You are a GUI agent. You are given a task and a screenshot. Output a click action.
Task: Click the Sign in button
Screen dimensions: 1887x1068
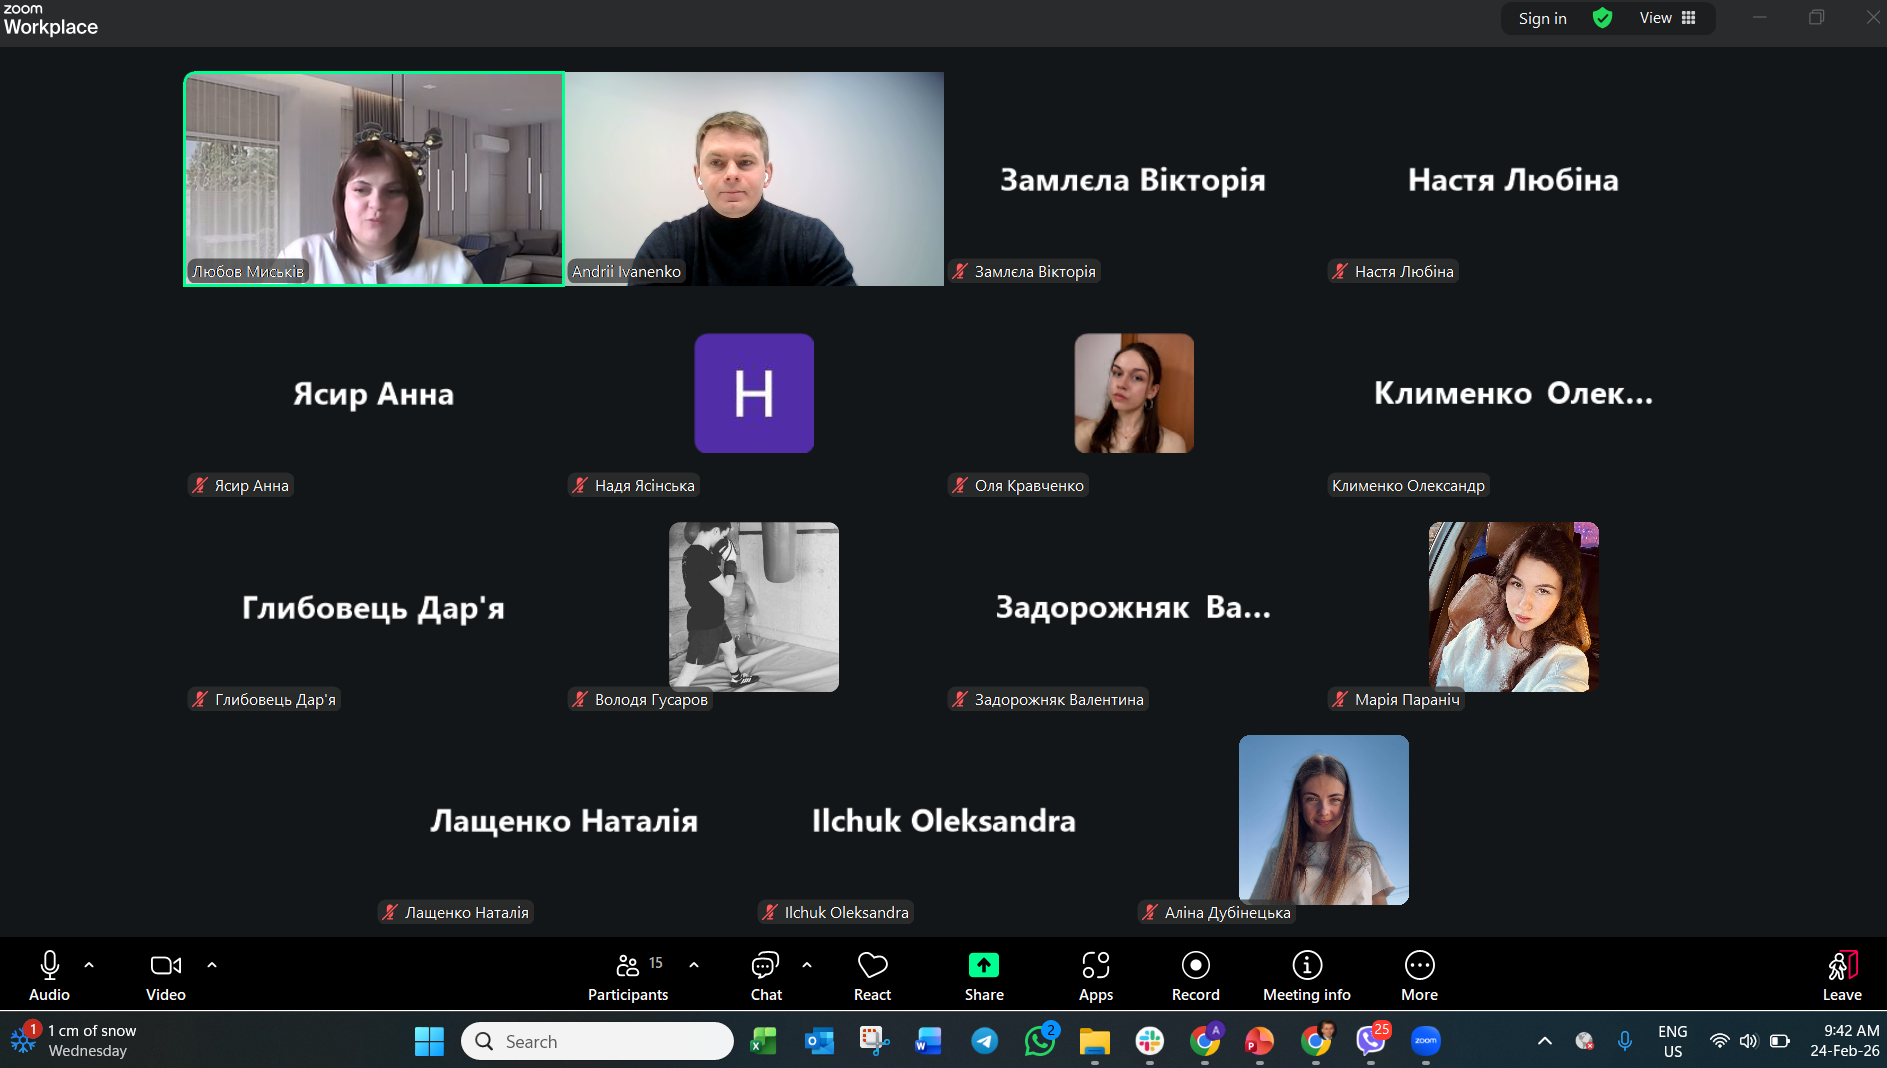pyautogui.click(x=1542, y=18)
